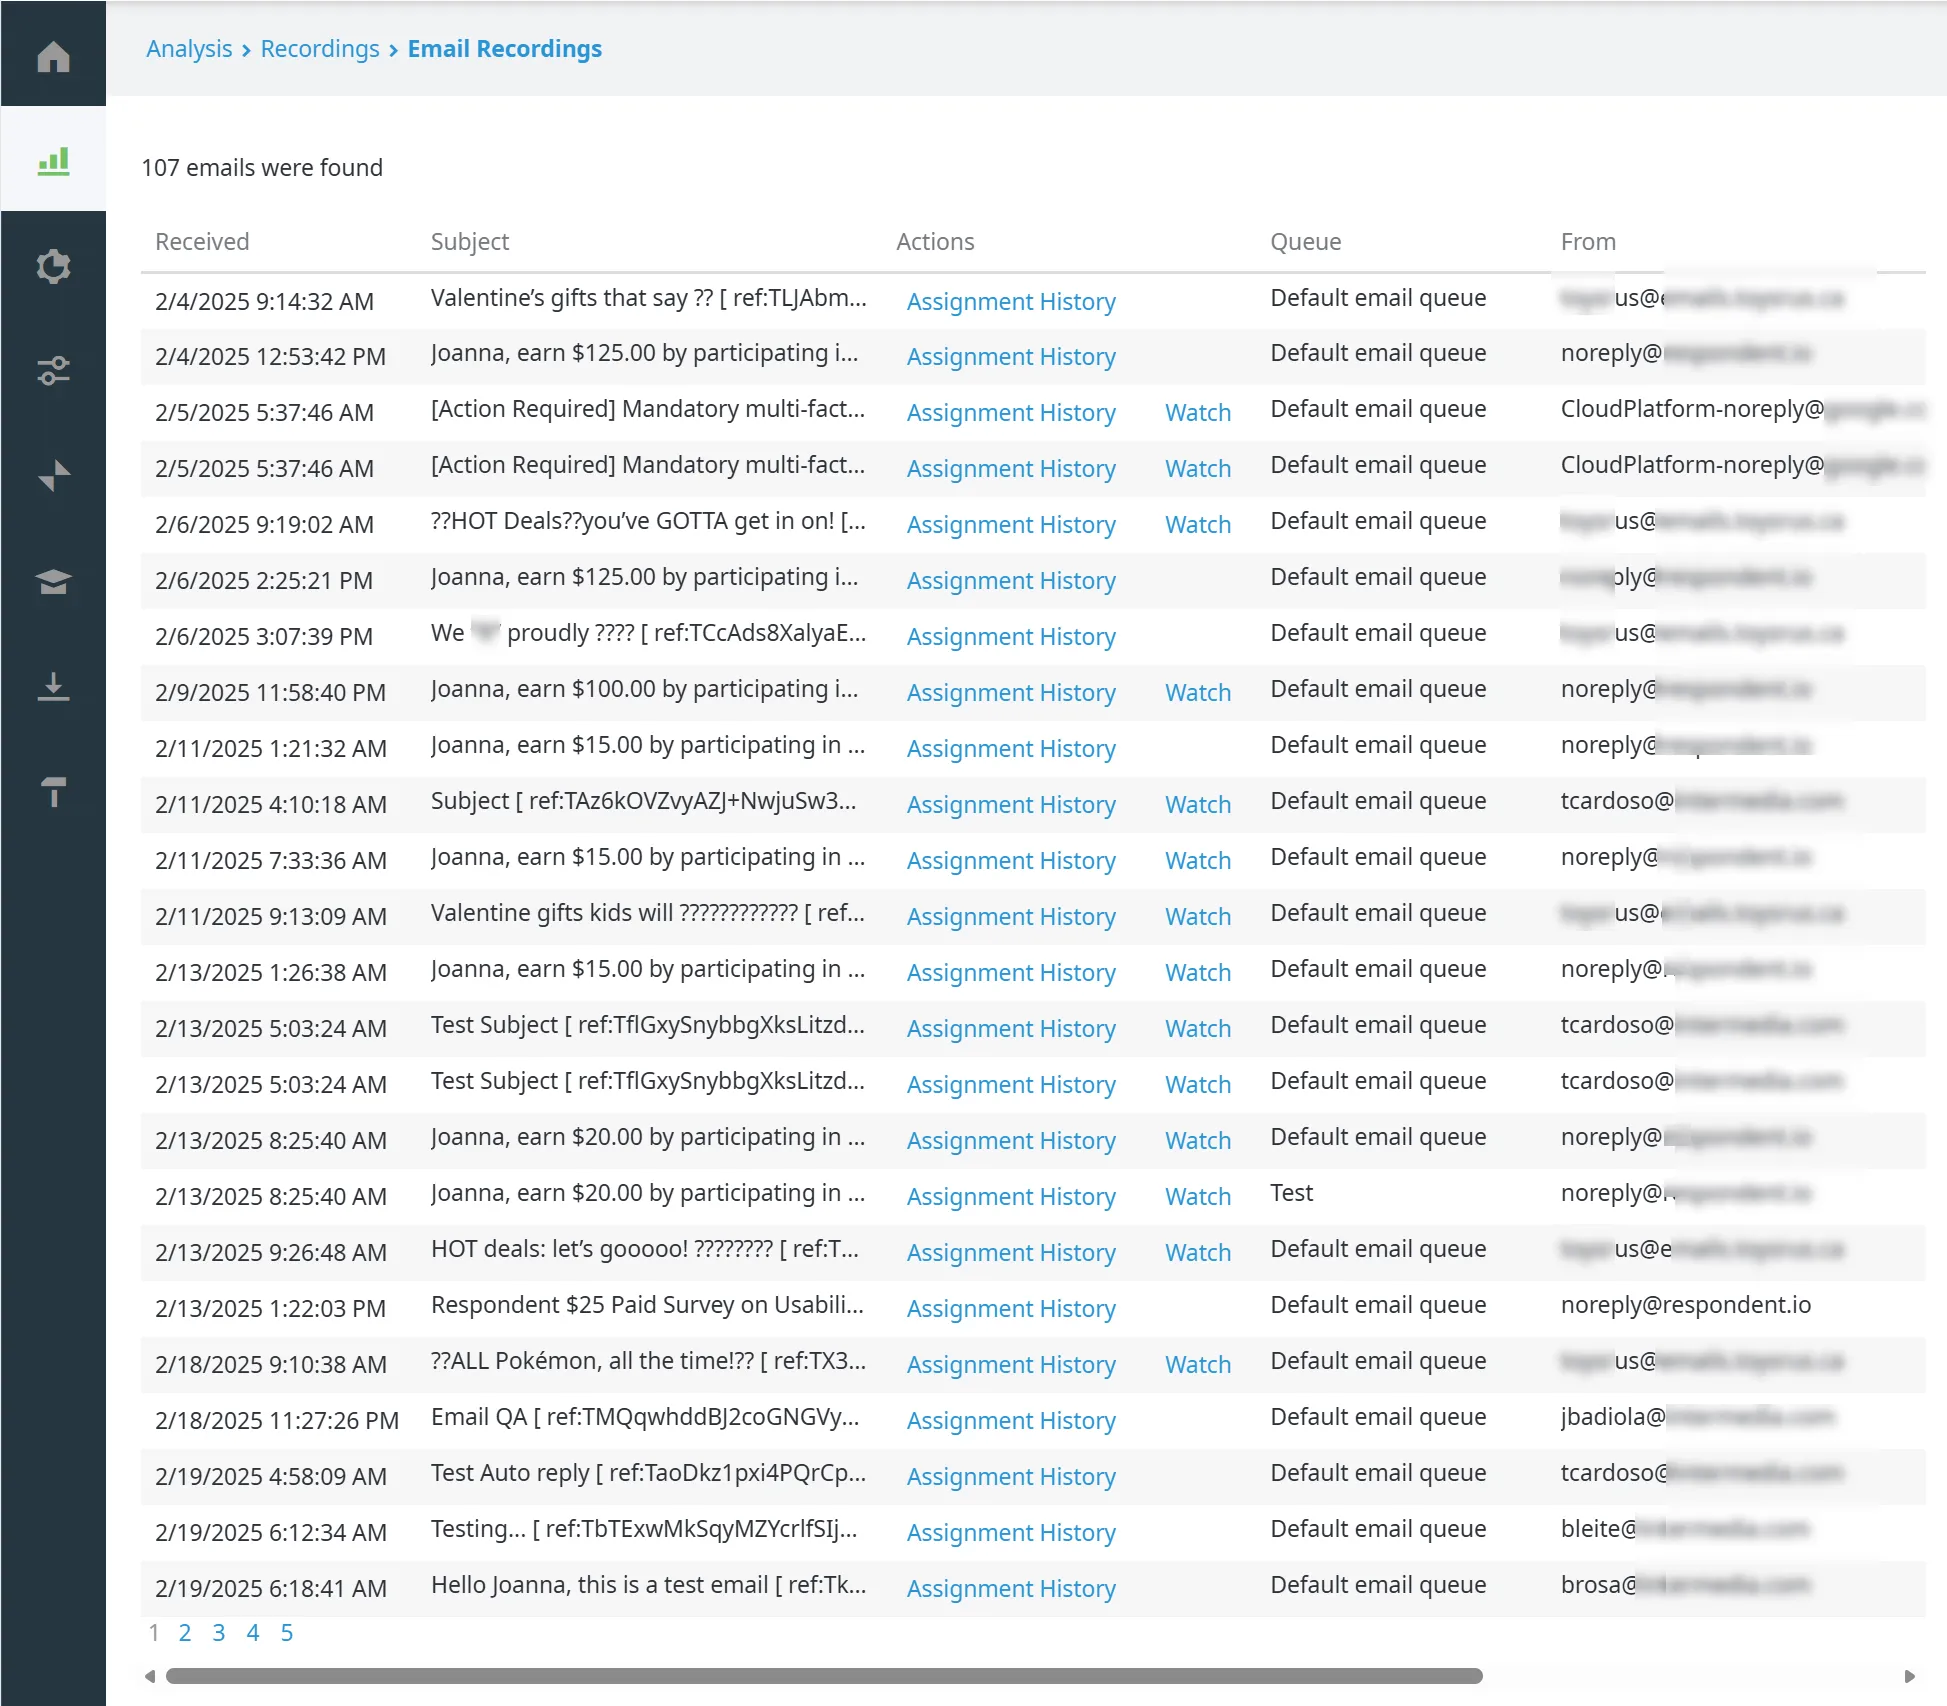Open Assignment History for 2/19/2025 6:18:41 AM email
This screenshot has height=1706, width=1947.
(x=1011, y=1588)
